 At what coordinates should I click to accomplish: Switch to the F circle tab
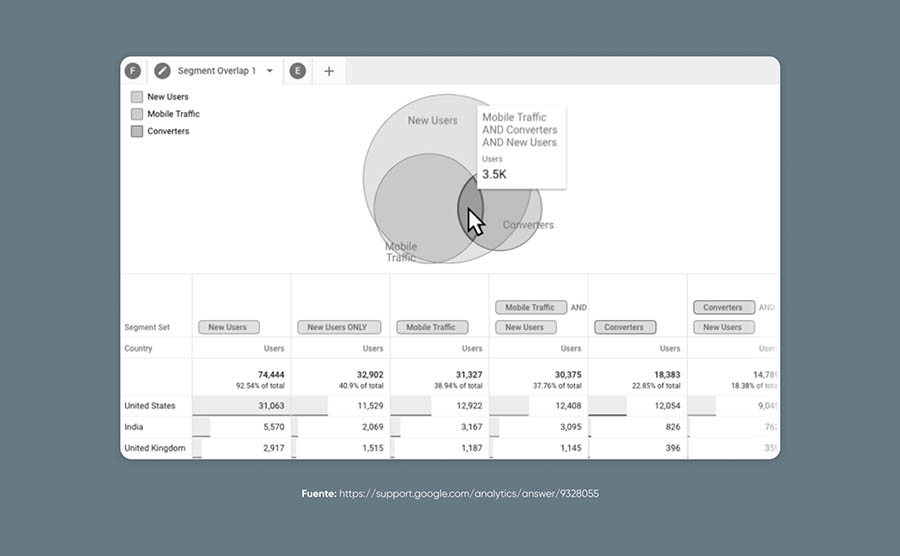point(132,71)
